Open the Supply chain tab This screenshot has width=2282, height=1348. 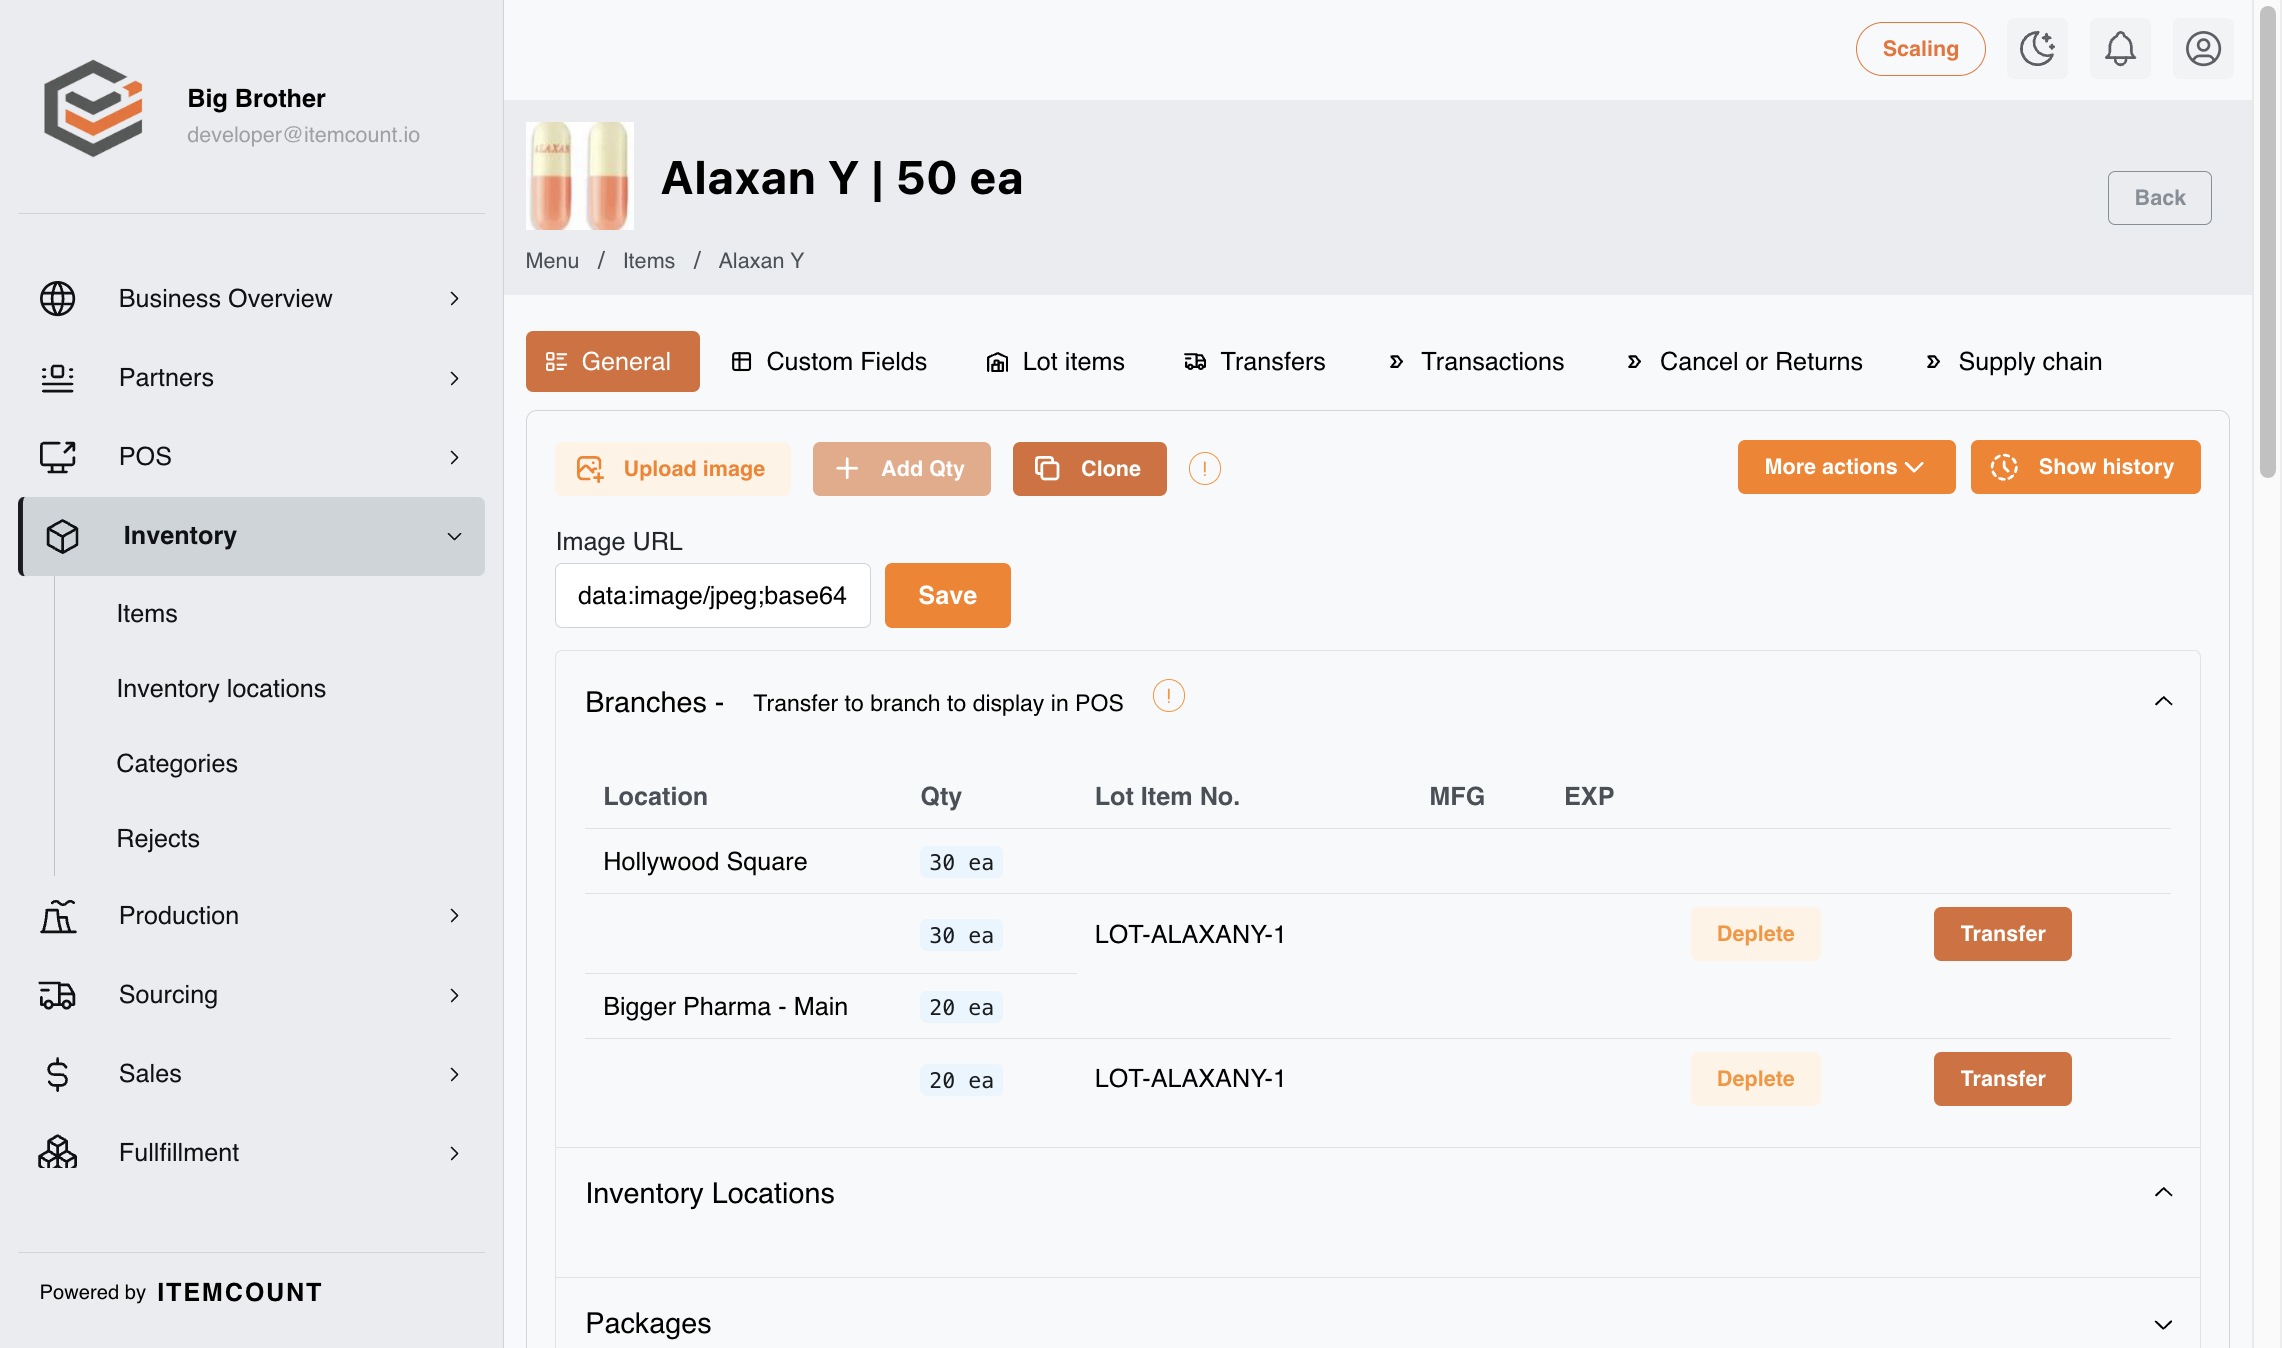[x=2014, y=361]
